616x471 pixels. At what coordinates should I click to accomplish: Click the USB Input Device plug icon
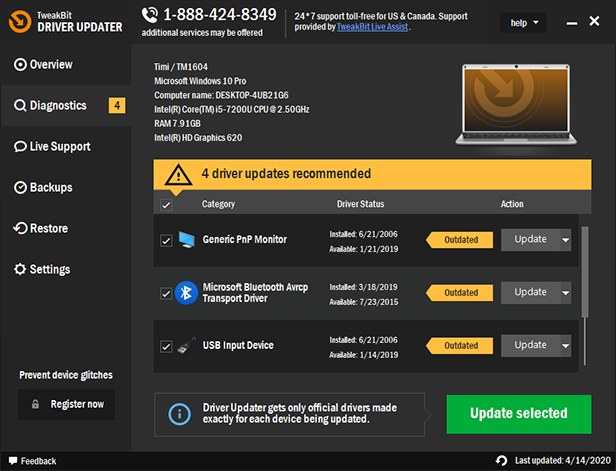point(187,345)
